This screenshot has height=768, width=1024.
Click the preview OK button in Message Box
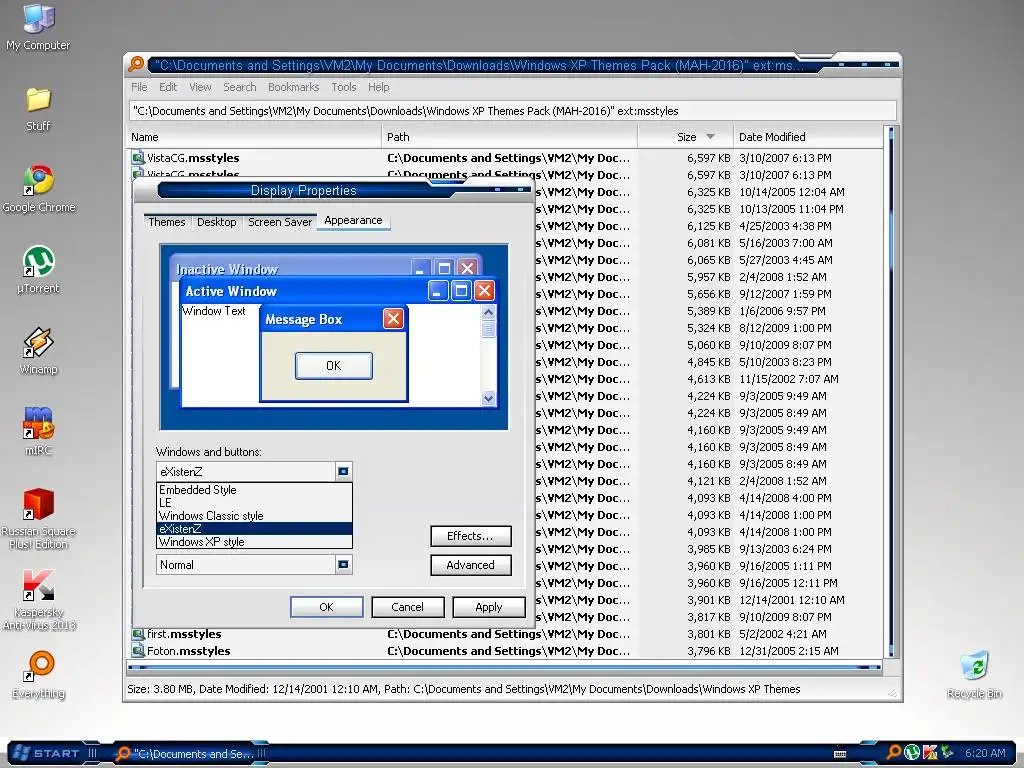pos(334,366)
